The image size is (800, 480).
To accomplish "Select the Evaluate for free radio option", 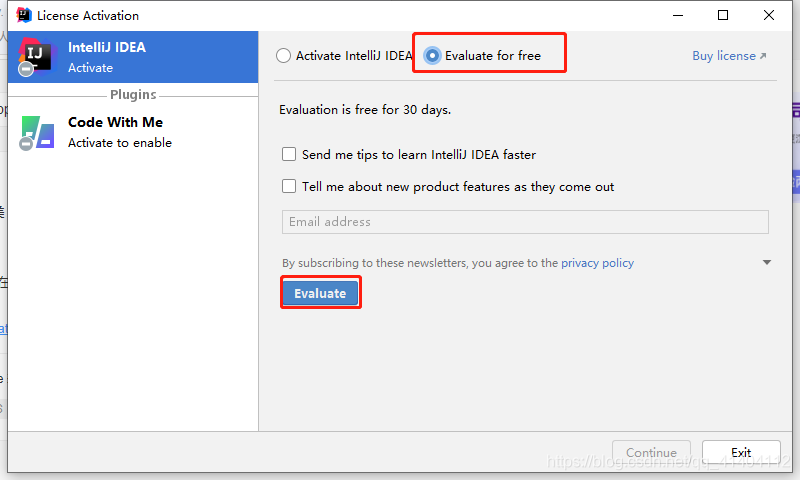I will 432,56.
